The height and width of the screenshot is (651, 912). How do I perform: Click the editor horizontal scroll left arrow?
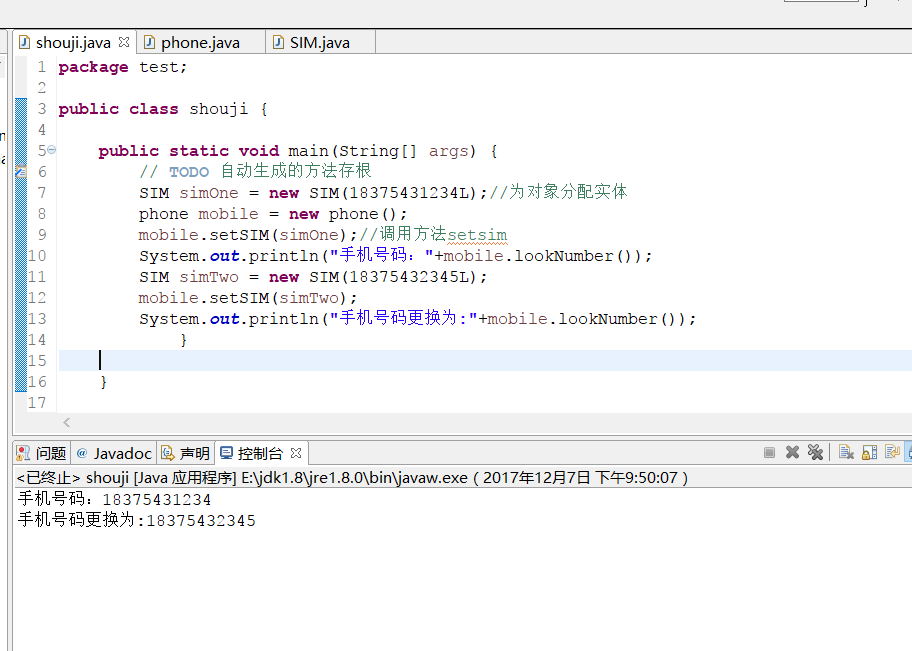coord(67,423)
